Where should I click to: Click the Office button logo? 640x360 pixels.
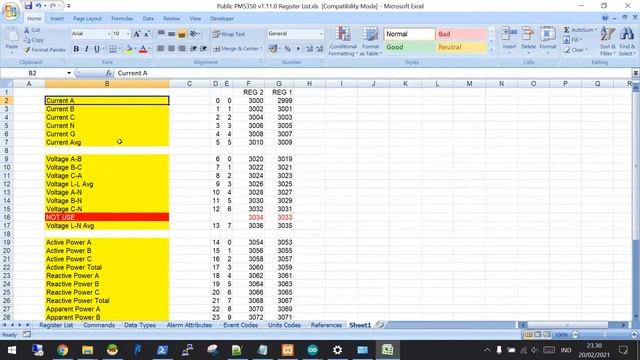point(11,11)
